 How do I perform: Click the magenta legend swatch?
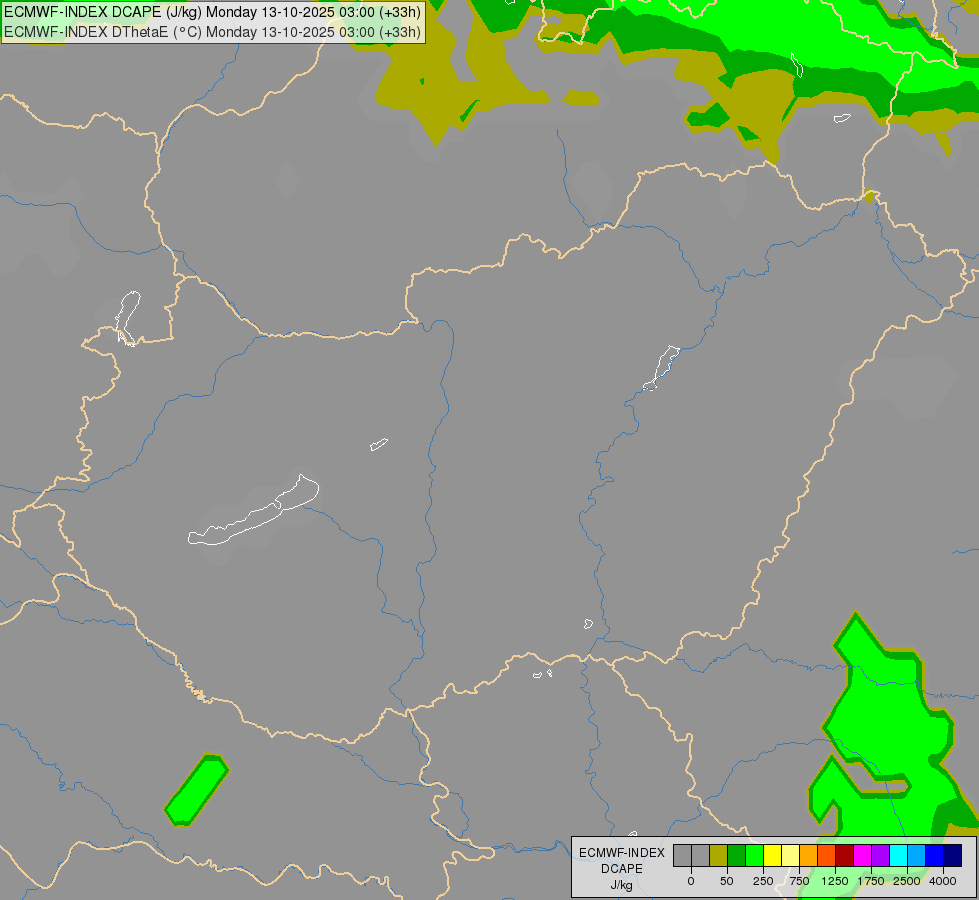(x=863, y=855)
